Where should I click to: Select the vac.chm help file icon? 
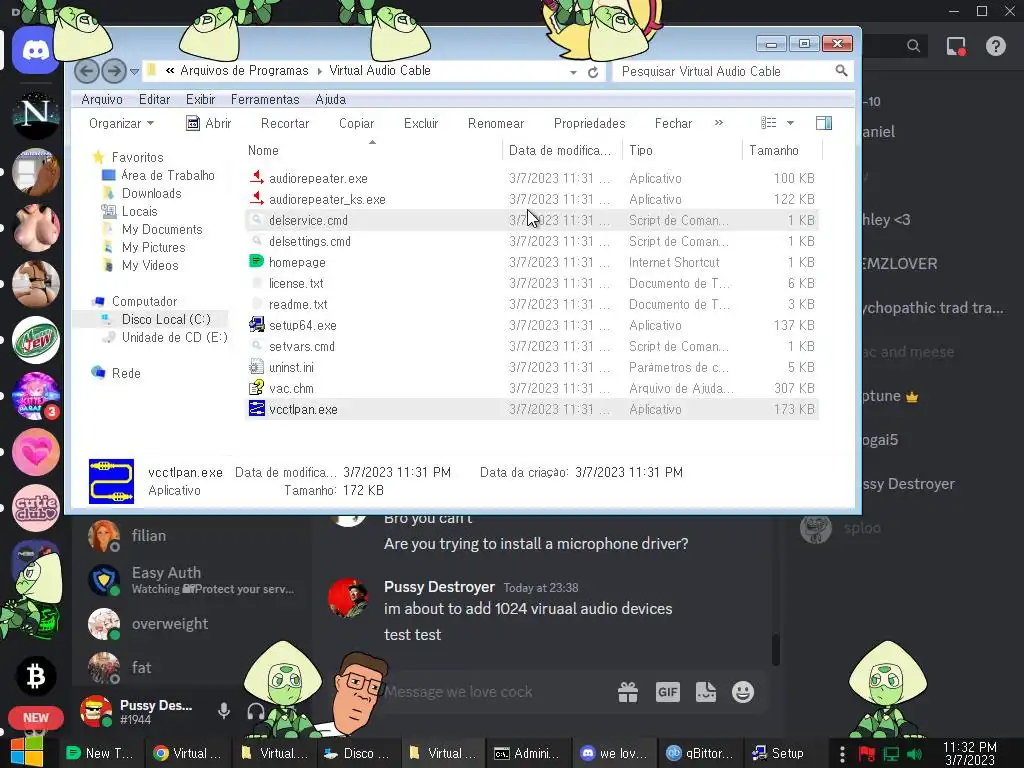[x=257, y=387]
